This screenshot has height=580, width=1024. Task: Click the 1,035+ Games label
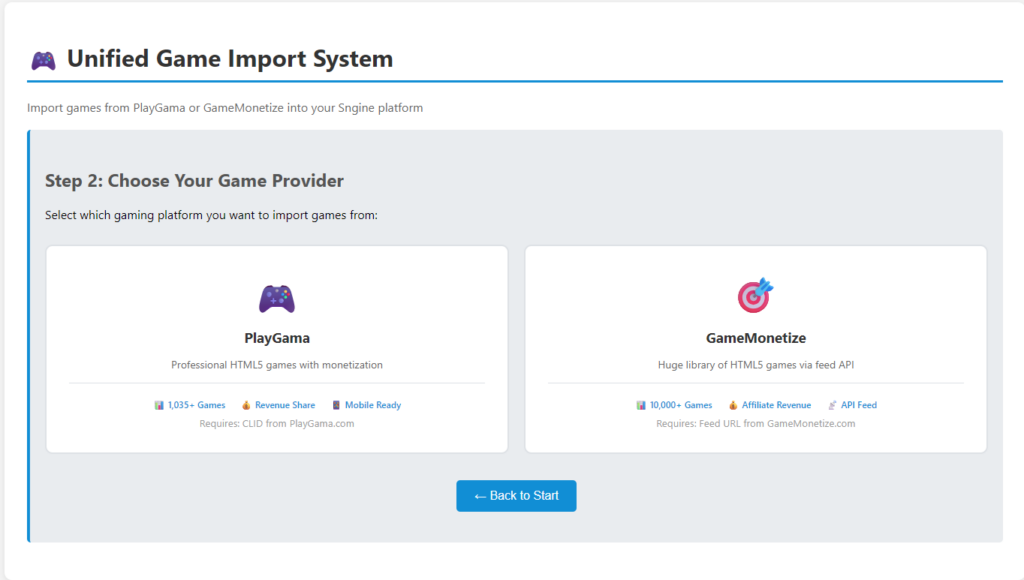(x=196, y=405)
